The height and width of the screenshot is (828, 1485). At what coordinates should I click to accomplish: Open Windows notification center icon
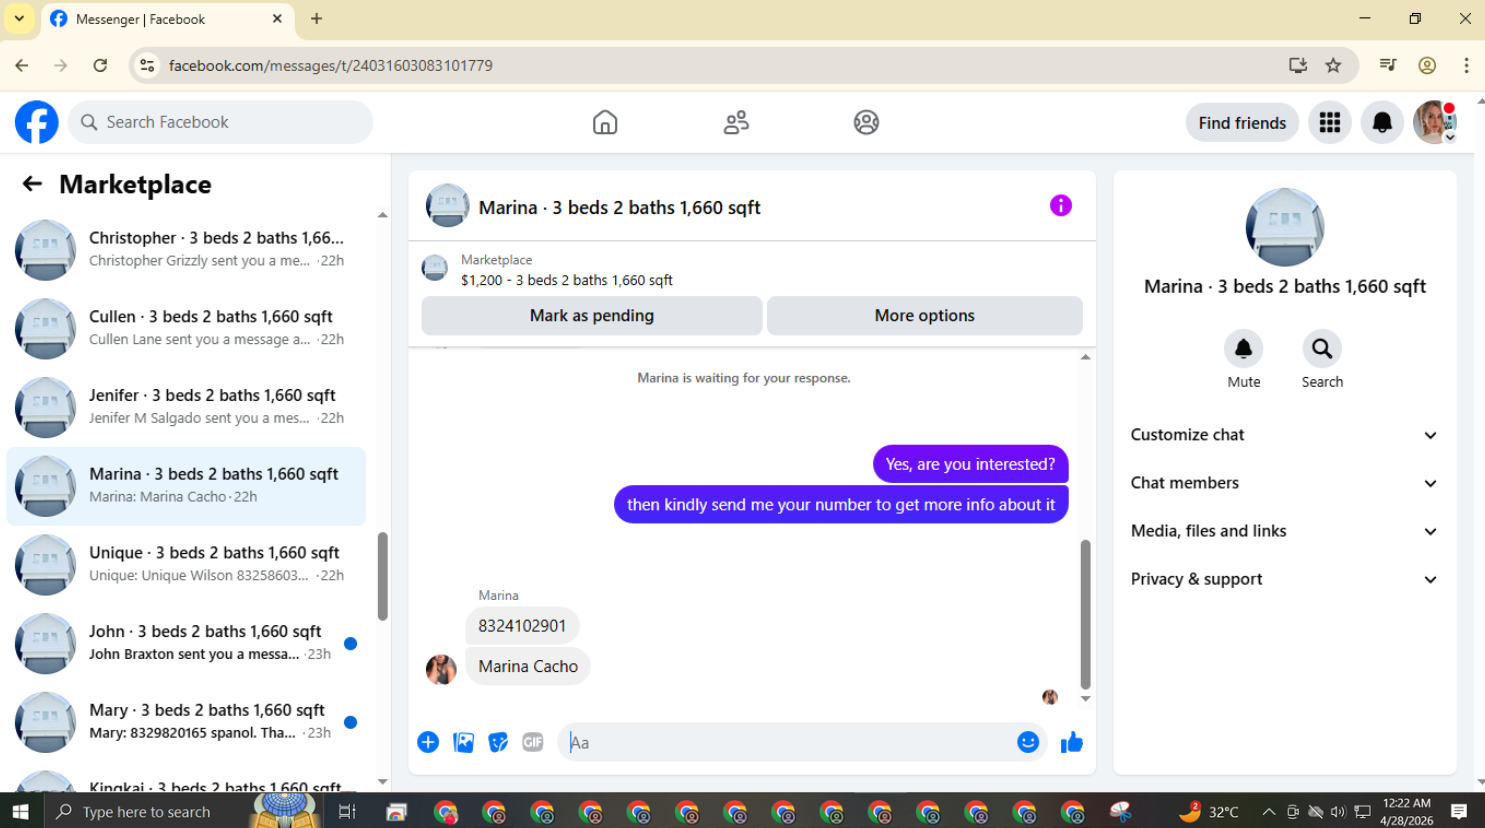click(1459, 811)
